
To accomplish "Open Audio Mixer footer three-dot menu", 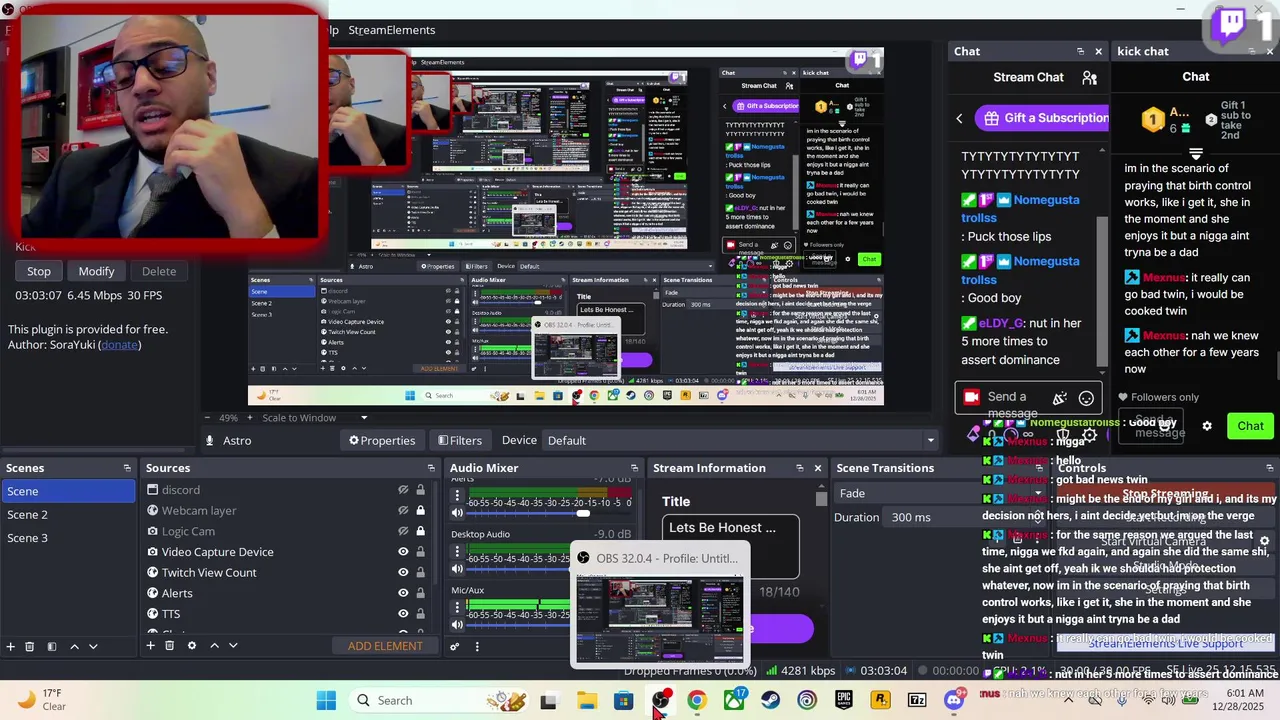I will [477, 646].
